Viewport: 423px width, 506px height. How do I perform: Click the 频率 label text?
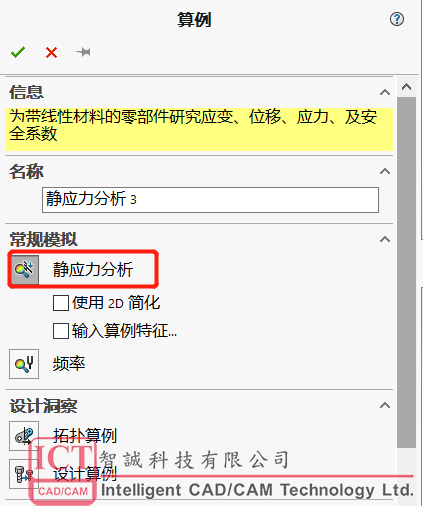(x=69, y=364)
